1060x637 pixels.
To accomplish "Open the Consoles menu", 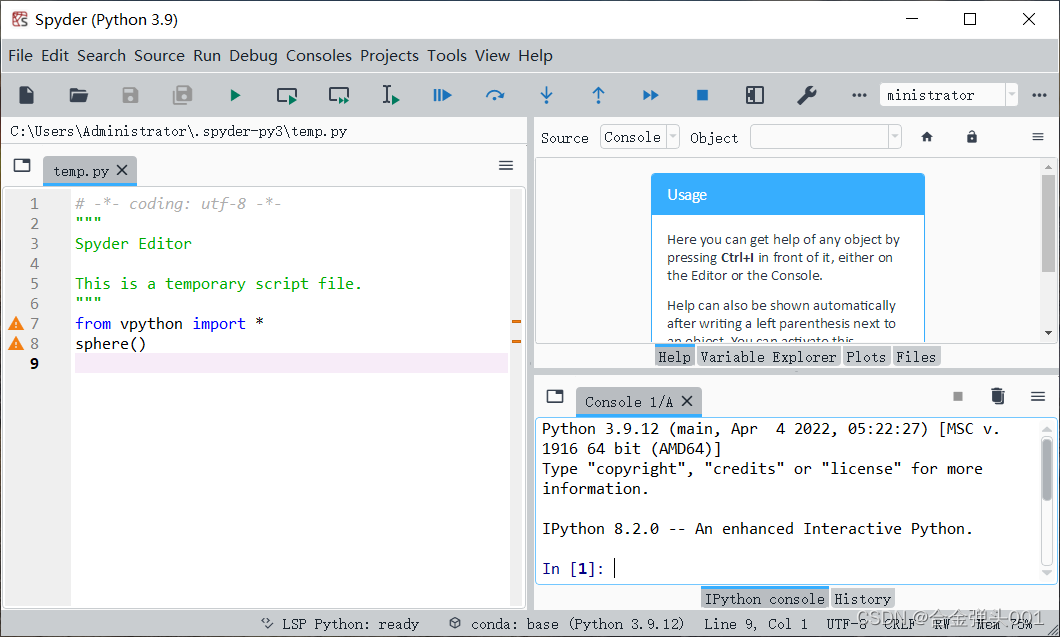I will click(x=318, y=55).
